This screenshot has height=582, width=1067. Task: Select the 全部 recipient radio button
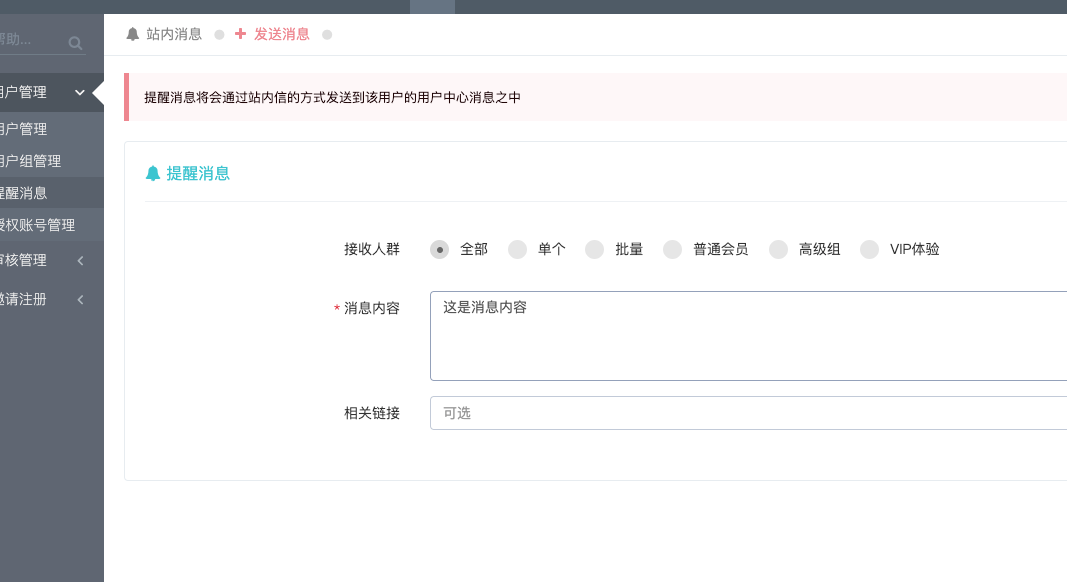440,250
